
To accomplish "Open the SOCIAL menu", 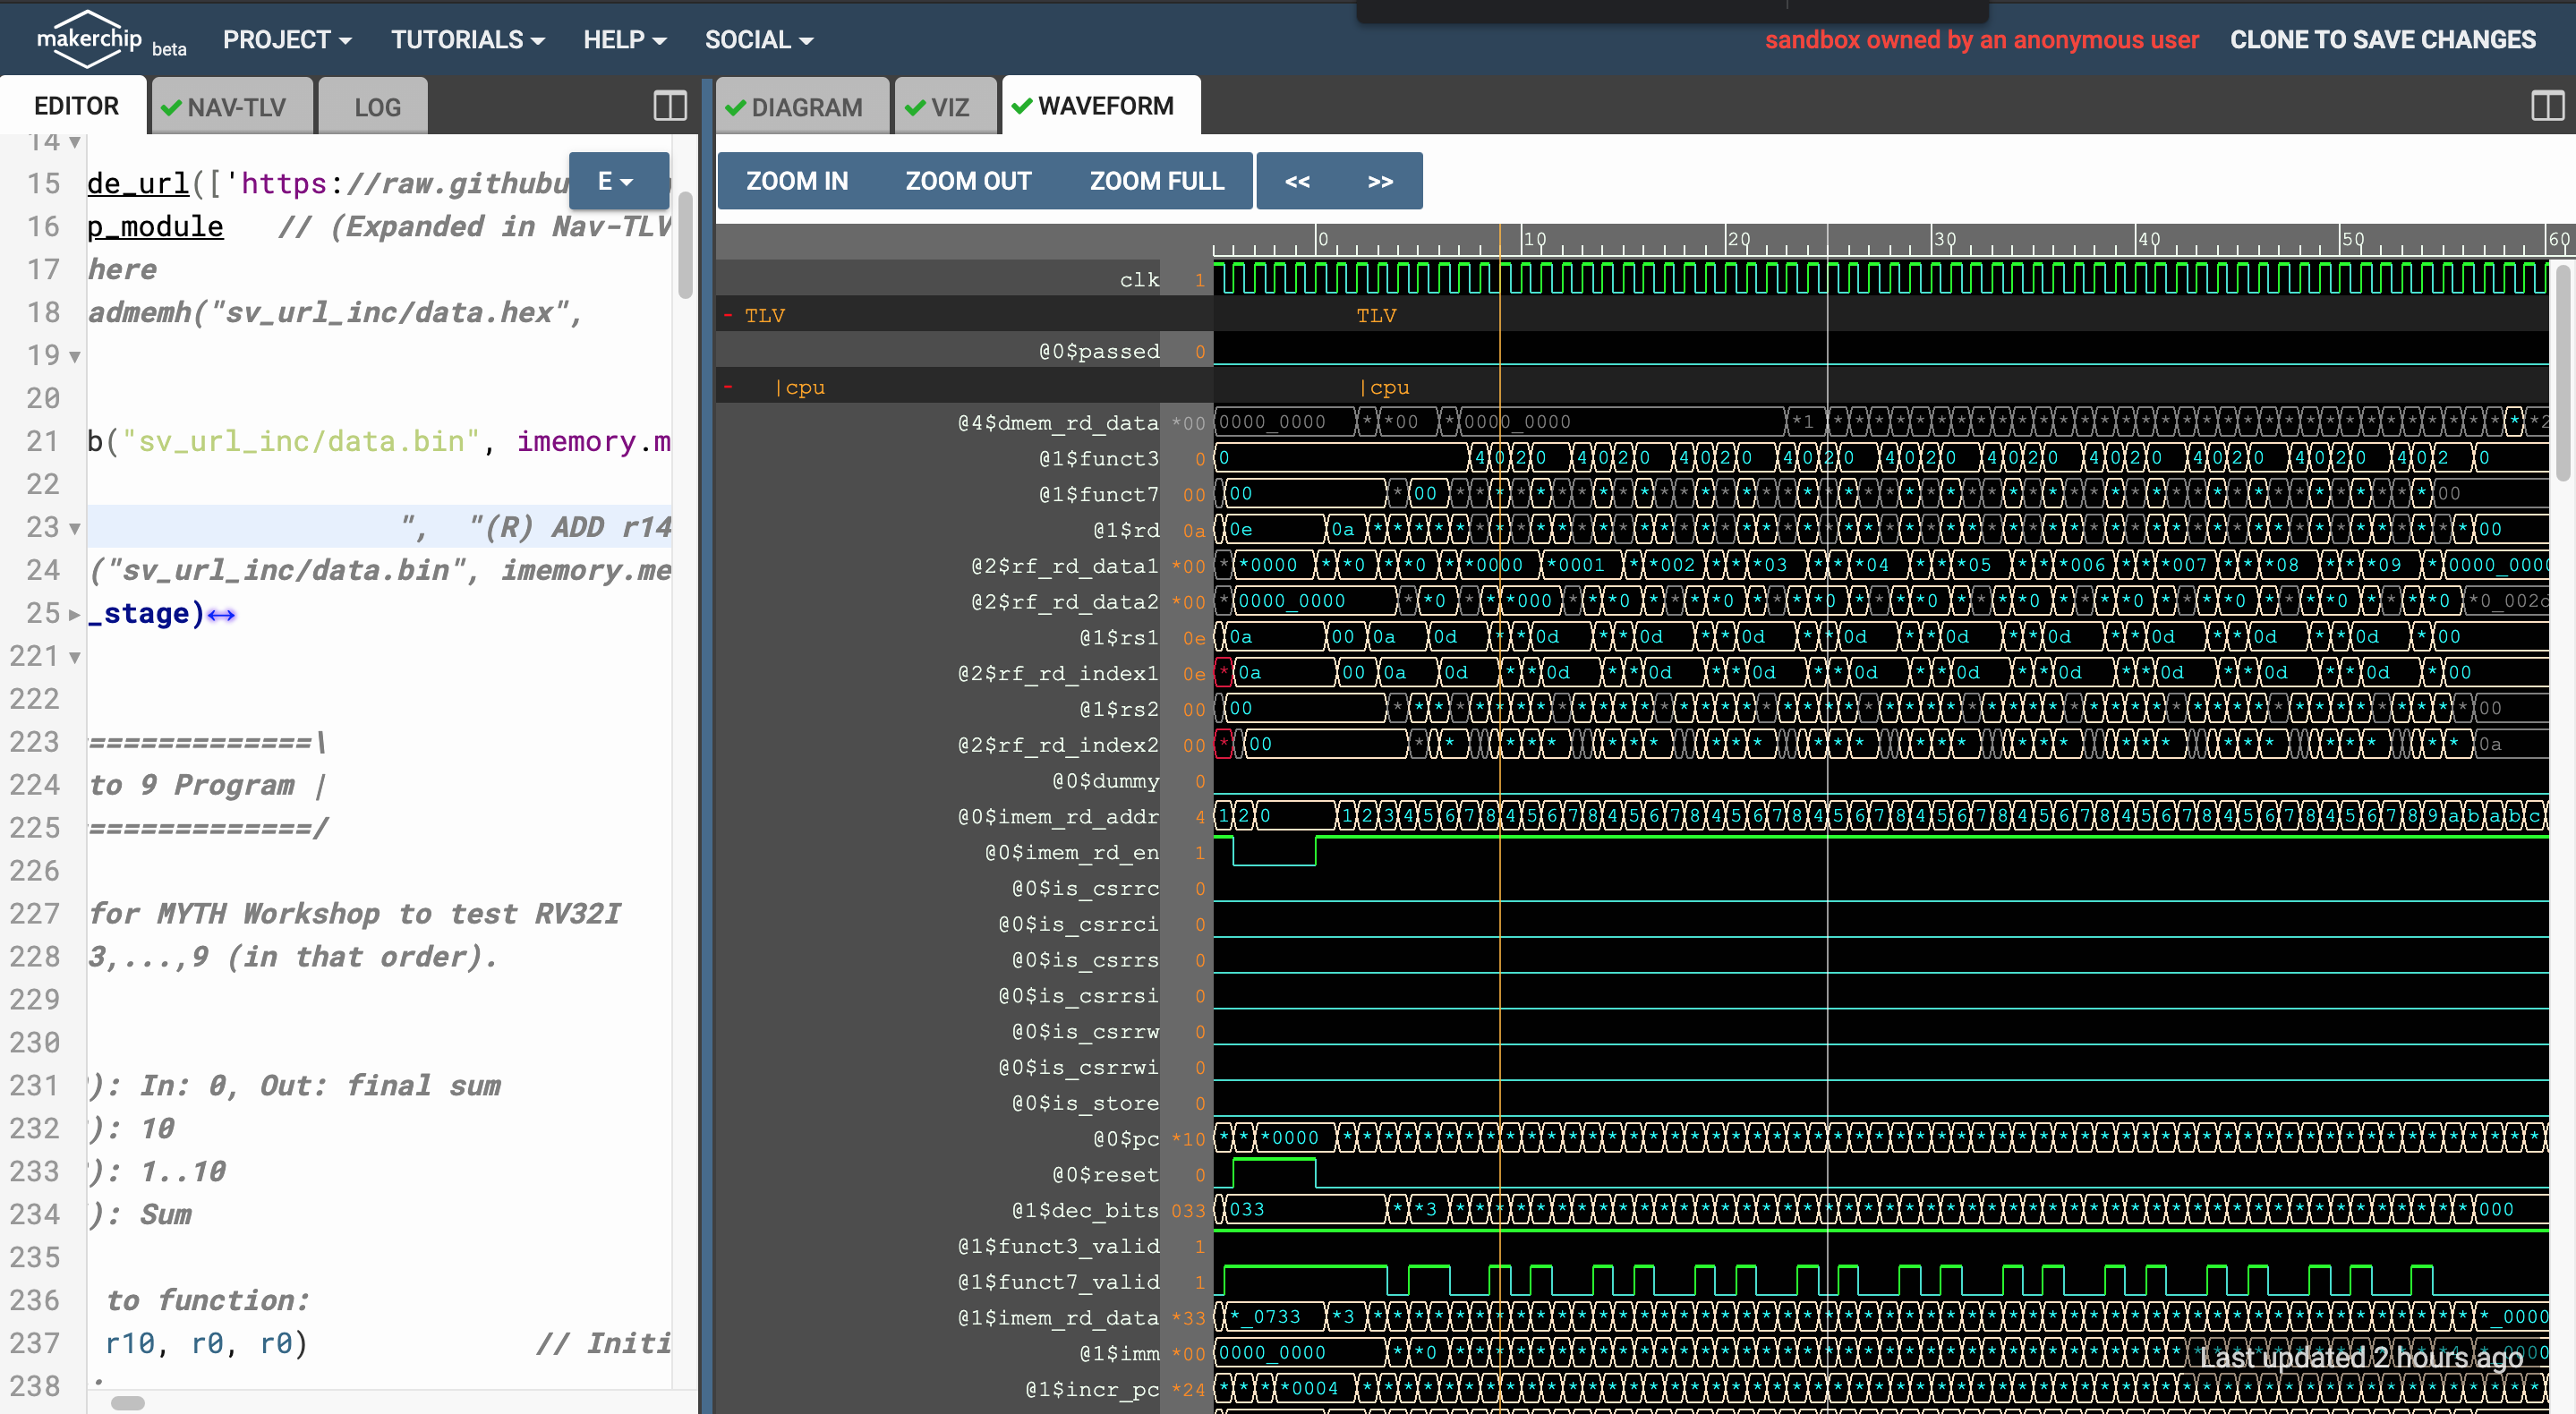I will (x=759, y=40).
